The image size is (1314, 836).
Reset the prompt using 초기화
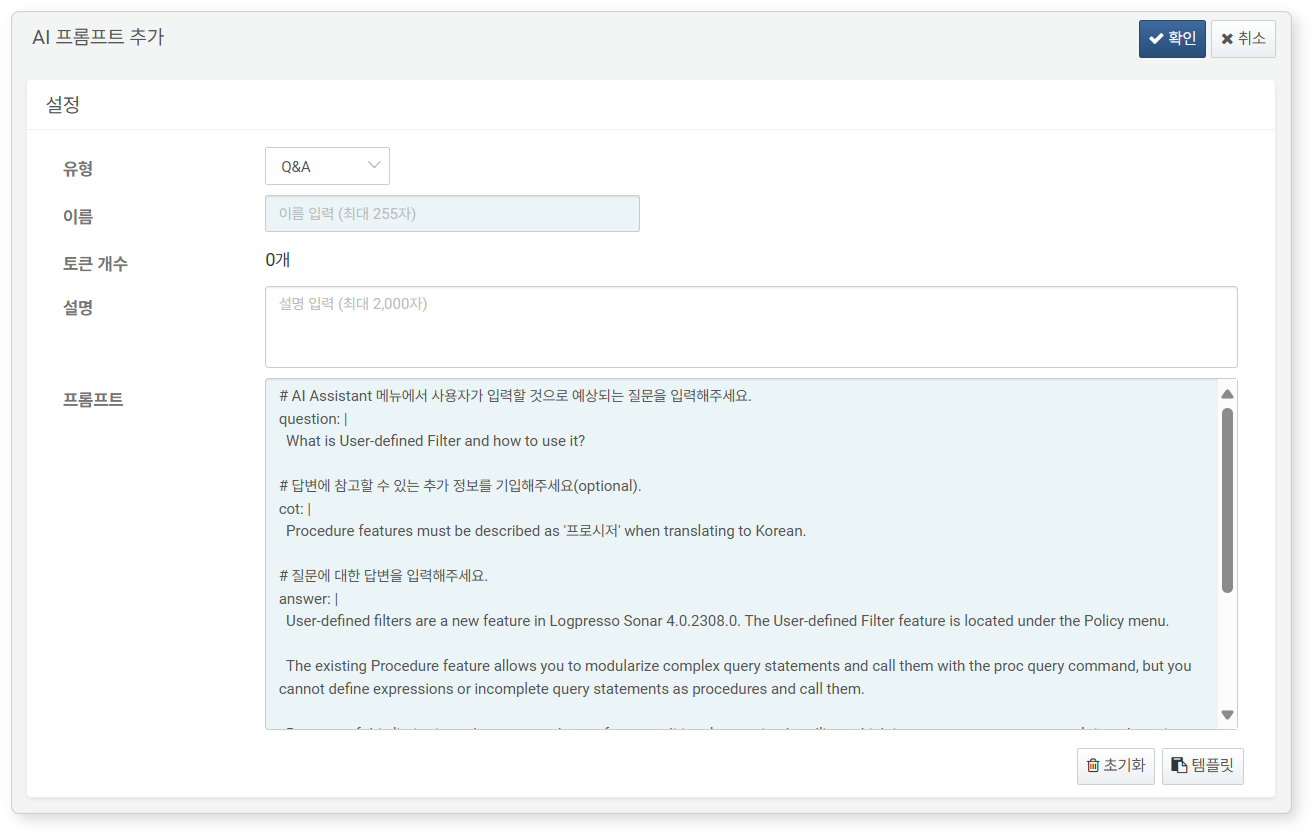click(x=1116, y=766)
